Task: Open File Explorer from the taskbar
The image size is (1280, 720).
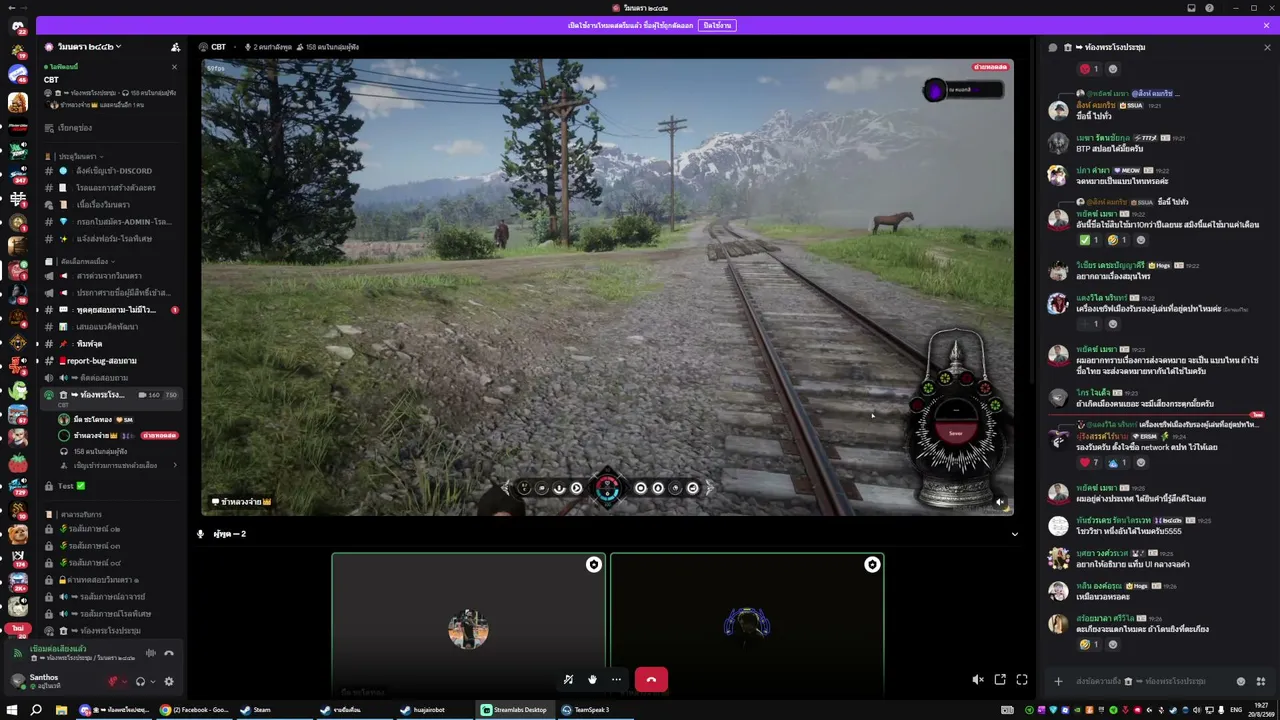Action: click(61, 710)
